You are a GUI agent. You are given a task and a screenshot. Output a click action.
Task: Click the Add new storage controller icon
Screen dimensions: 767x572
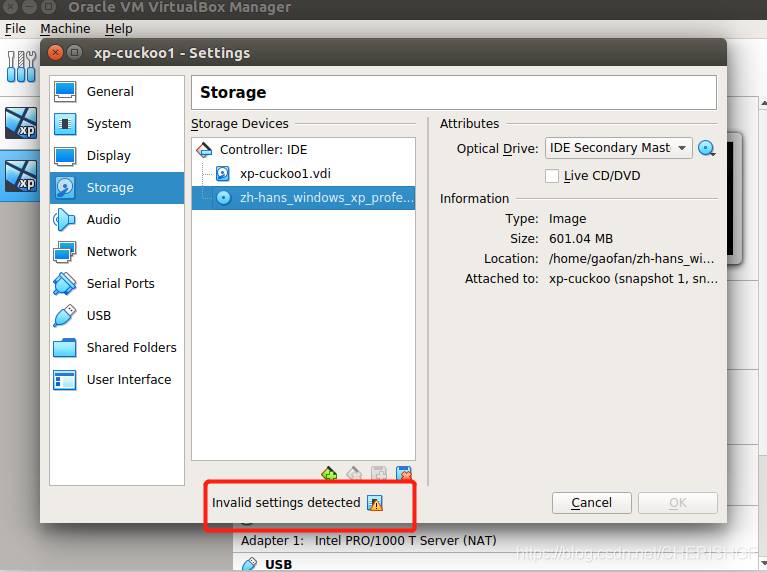tap(329, 474)
